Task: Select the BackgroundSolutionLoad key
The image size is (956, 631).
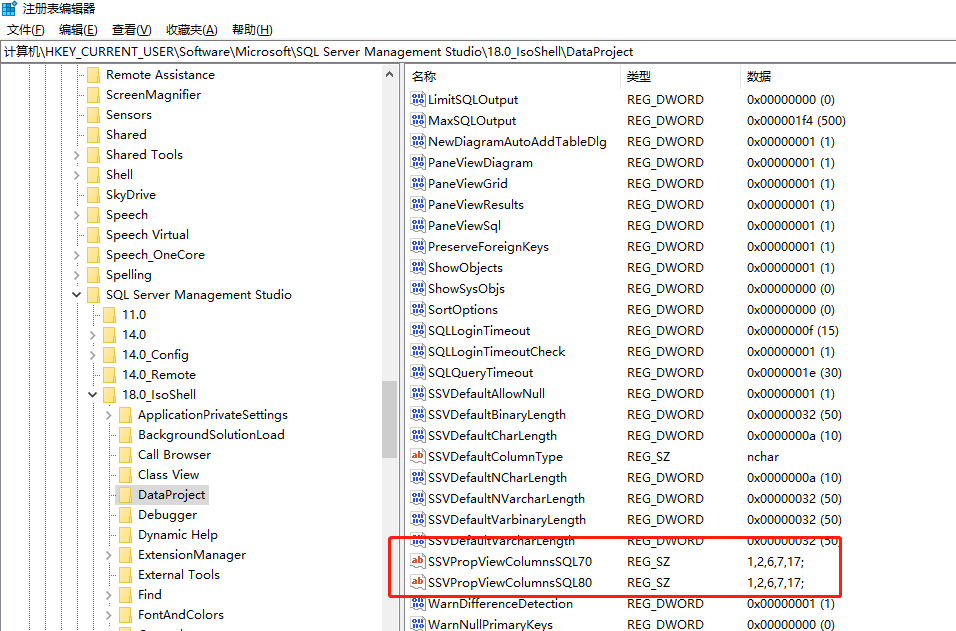Action: point(211,435)
